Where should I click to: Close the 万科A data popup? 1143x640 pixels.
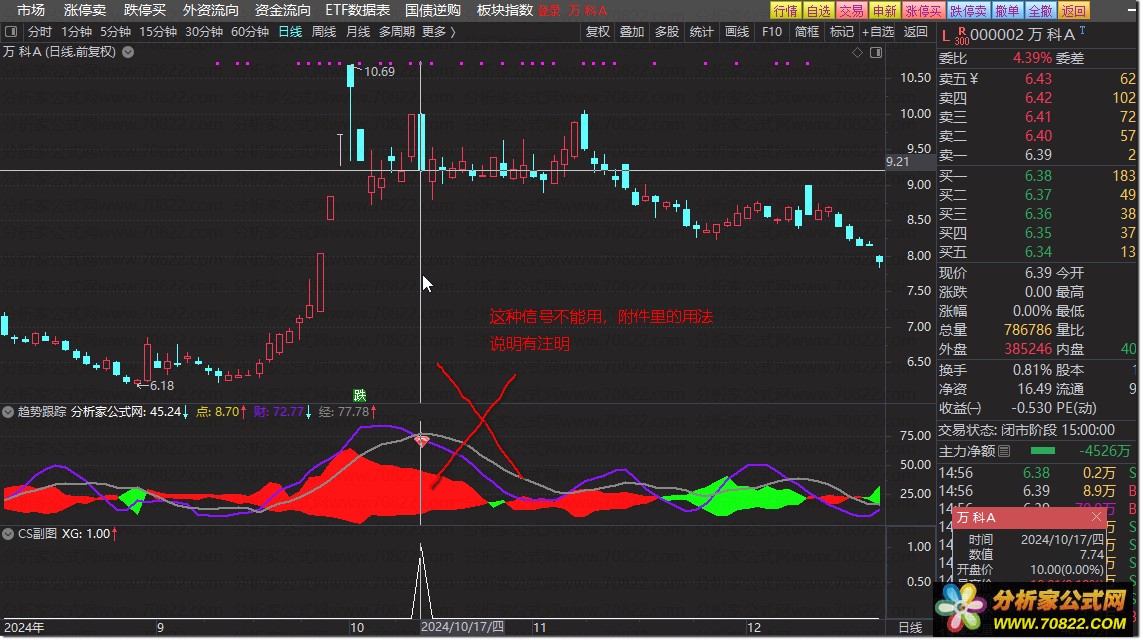pyautogui.click(x=1096, y=517)
